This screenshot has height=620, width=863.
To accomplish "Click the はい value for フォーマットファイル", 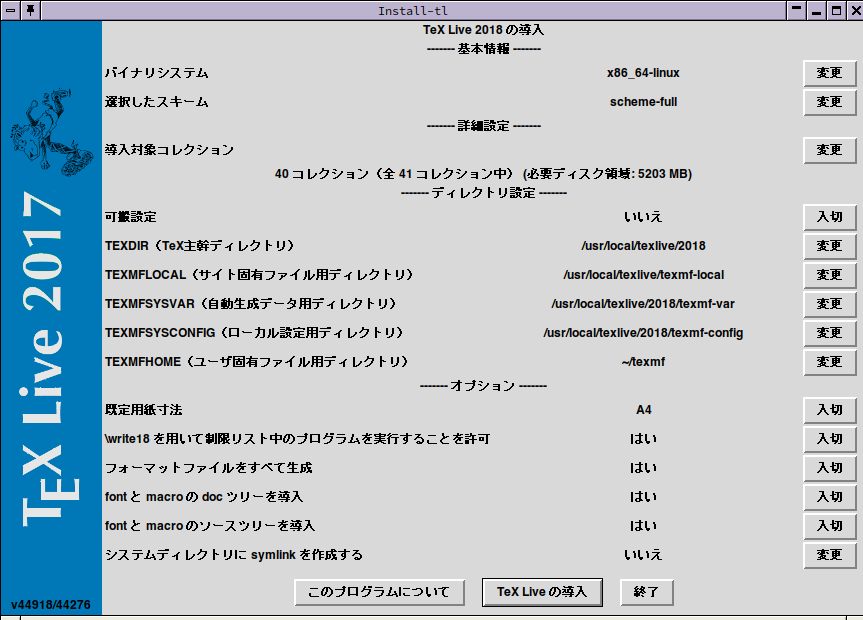I will pyautogui.click(x=643, y=467).
